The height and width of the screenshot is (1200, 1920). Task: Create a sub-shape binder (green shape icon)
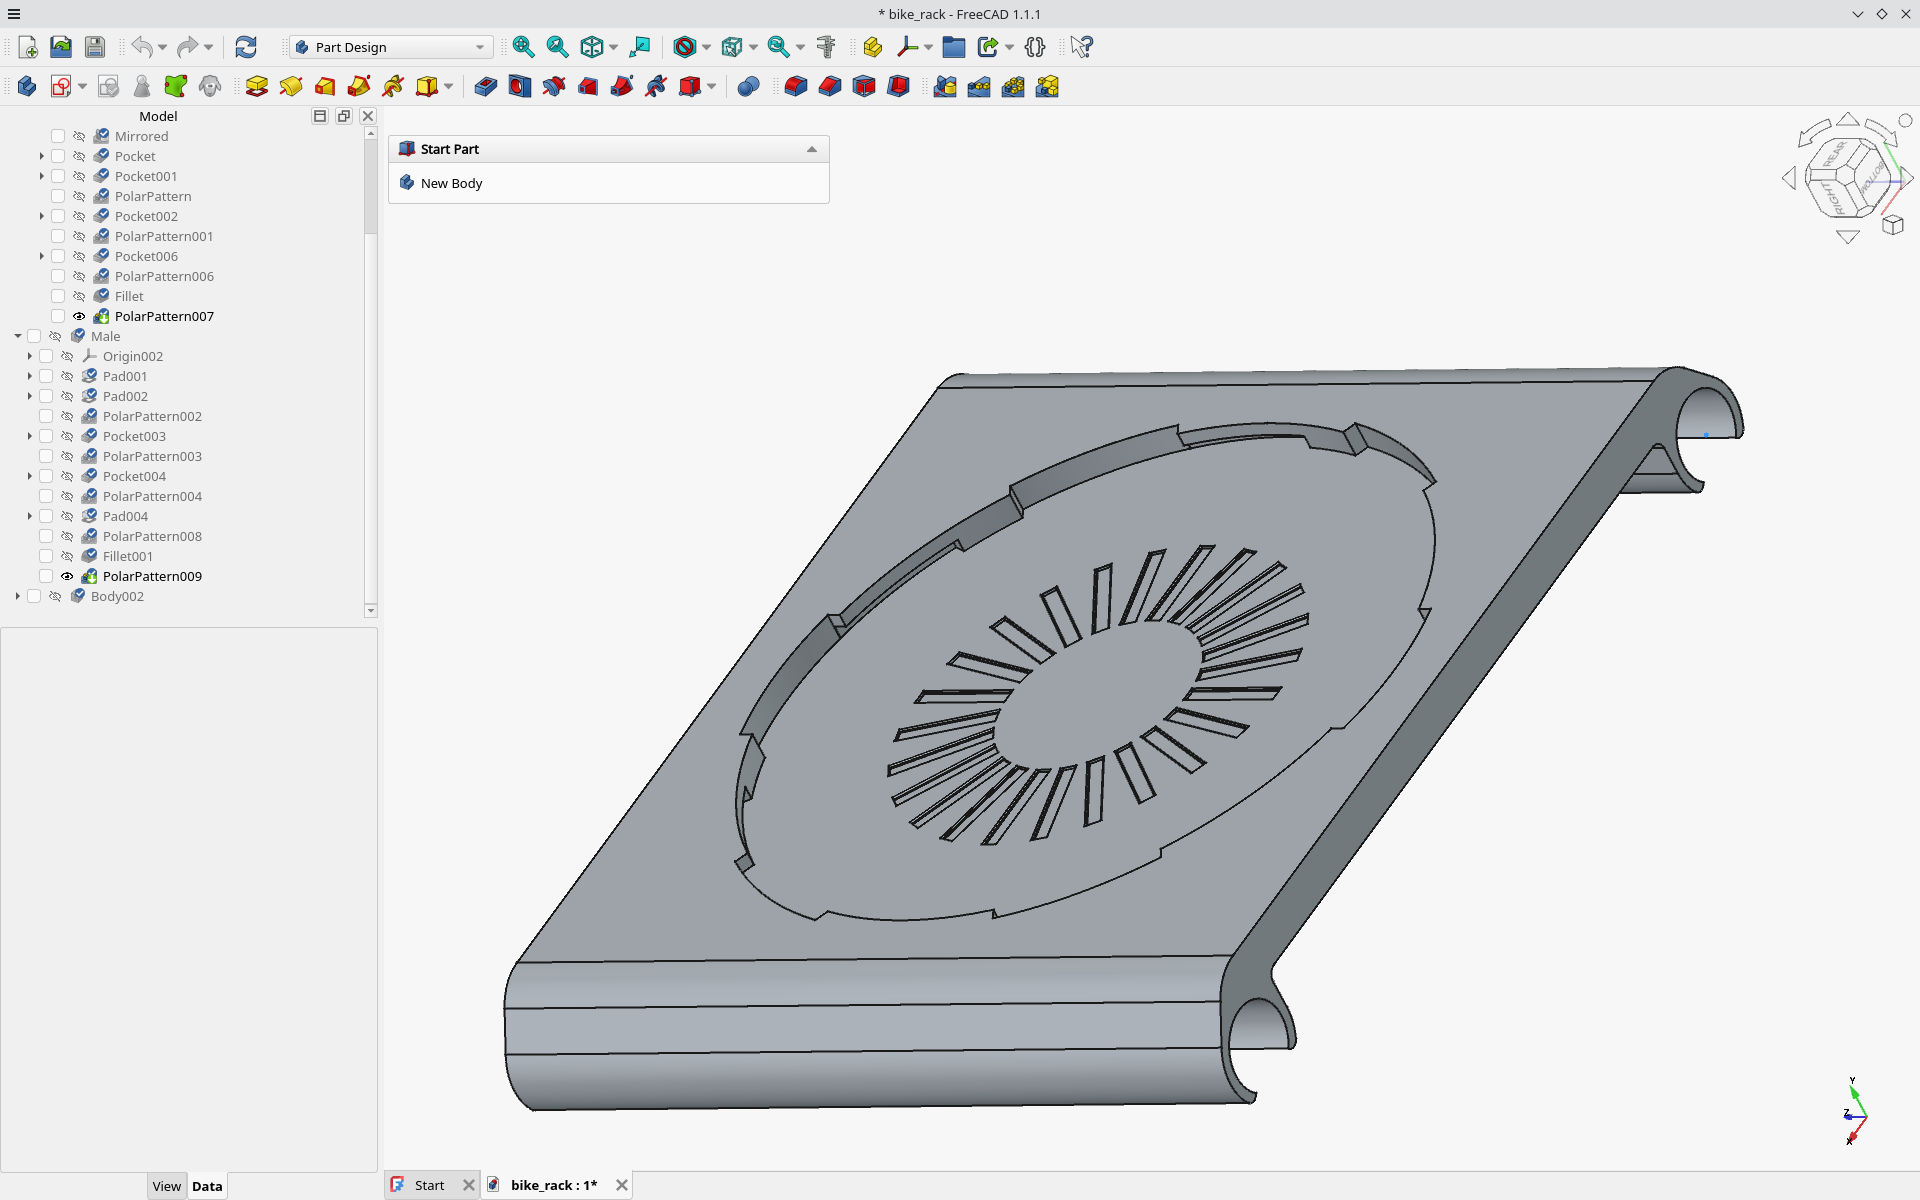[176, 87]
